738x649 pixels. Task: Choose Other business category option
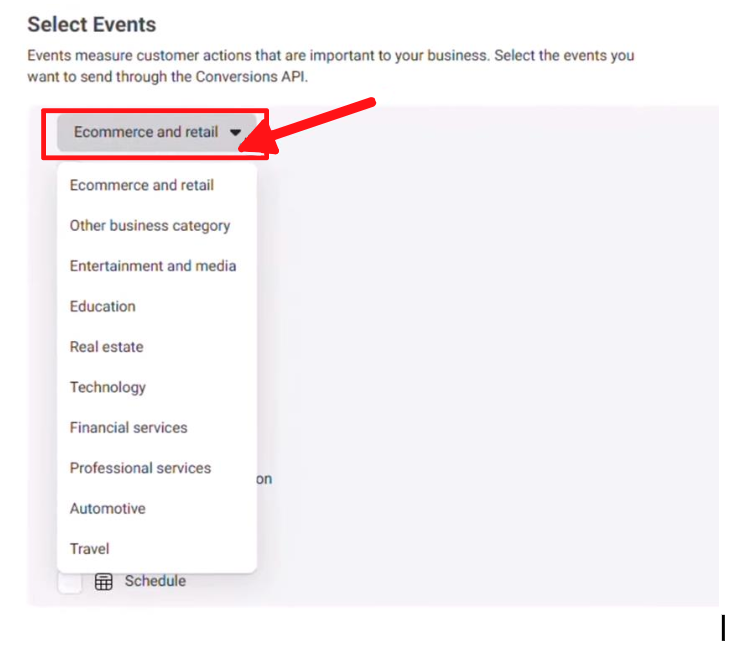click(150, 225)
